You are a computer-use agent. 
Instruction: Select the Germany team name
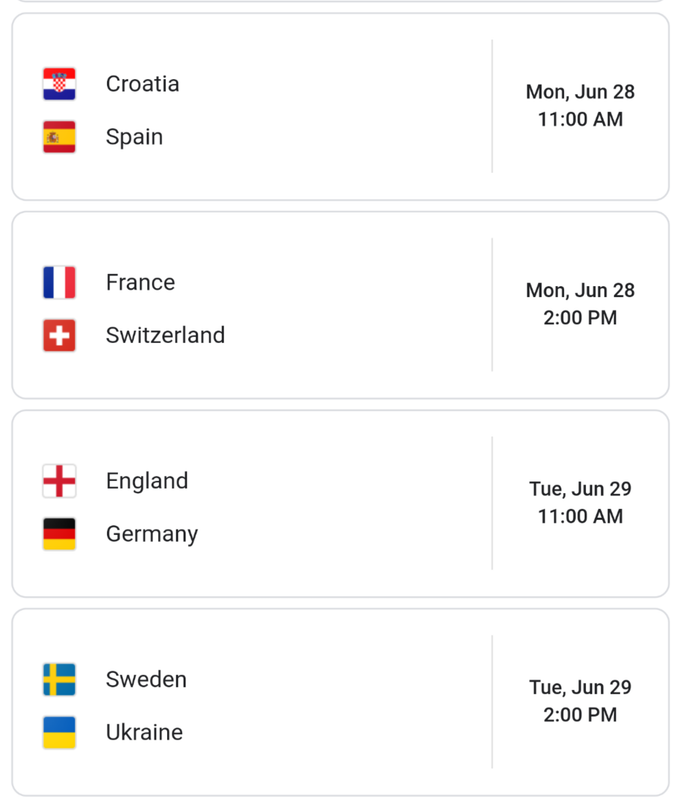pos(152,535)
